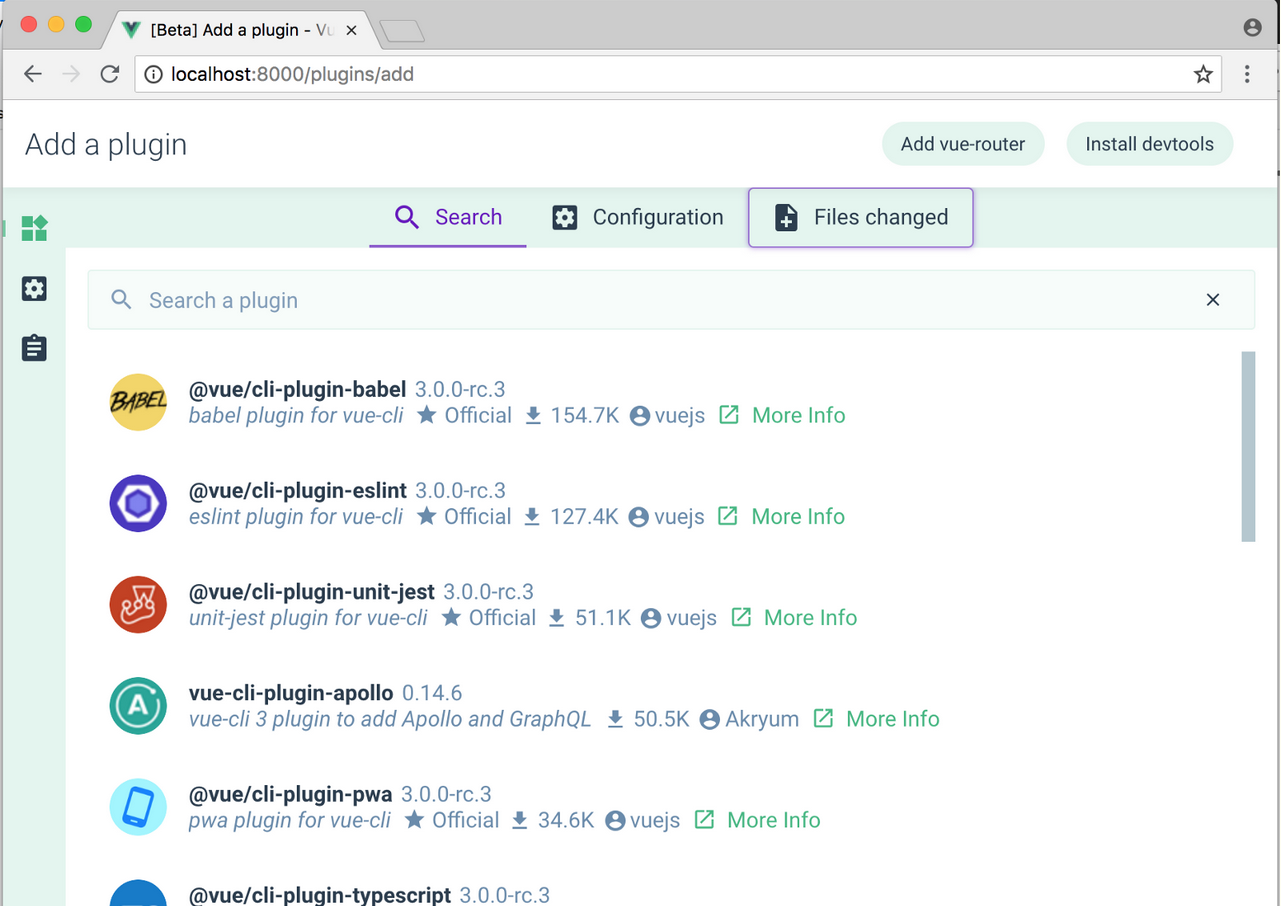Click the Babel plugin logo

coord(138,402)
